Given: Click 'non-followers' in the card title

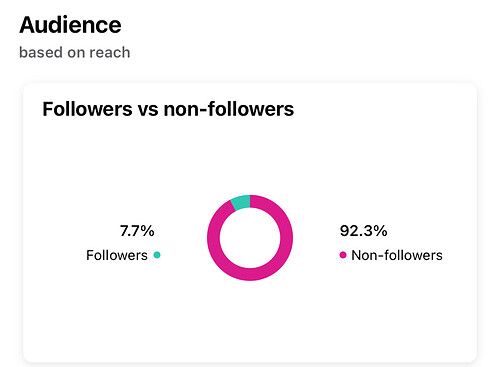Looking at the screenshot, I should pyautogui.click(x=229, y=109).
